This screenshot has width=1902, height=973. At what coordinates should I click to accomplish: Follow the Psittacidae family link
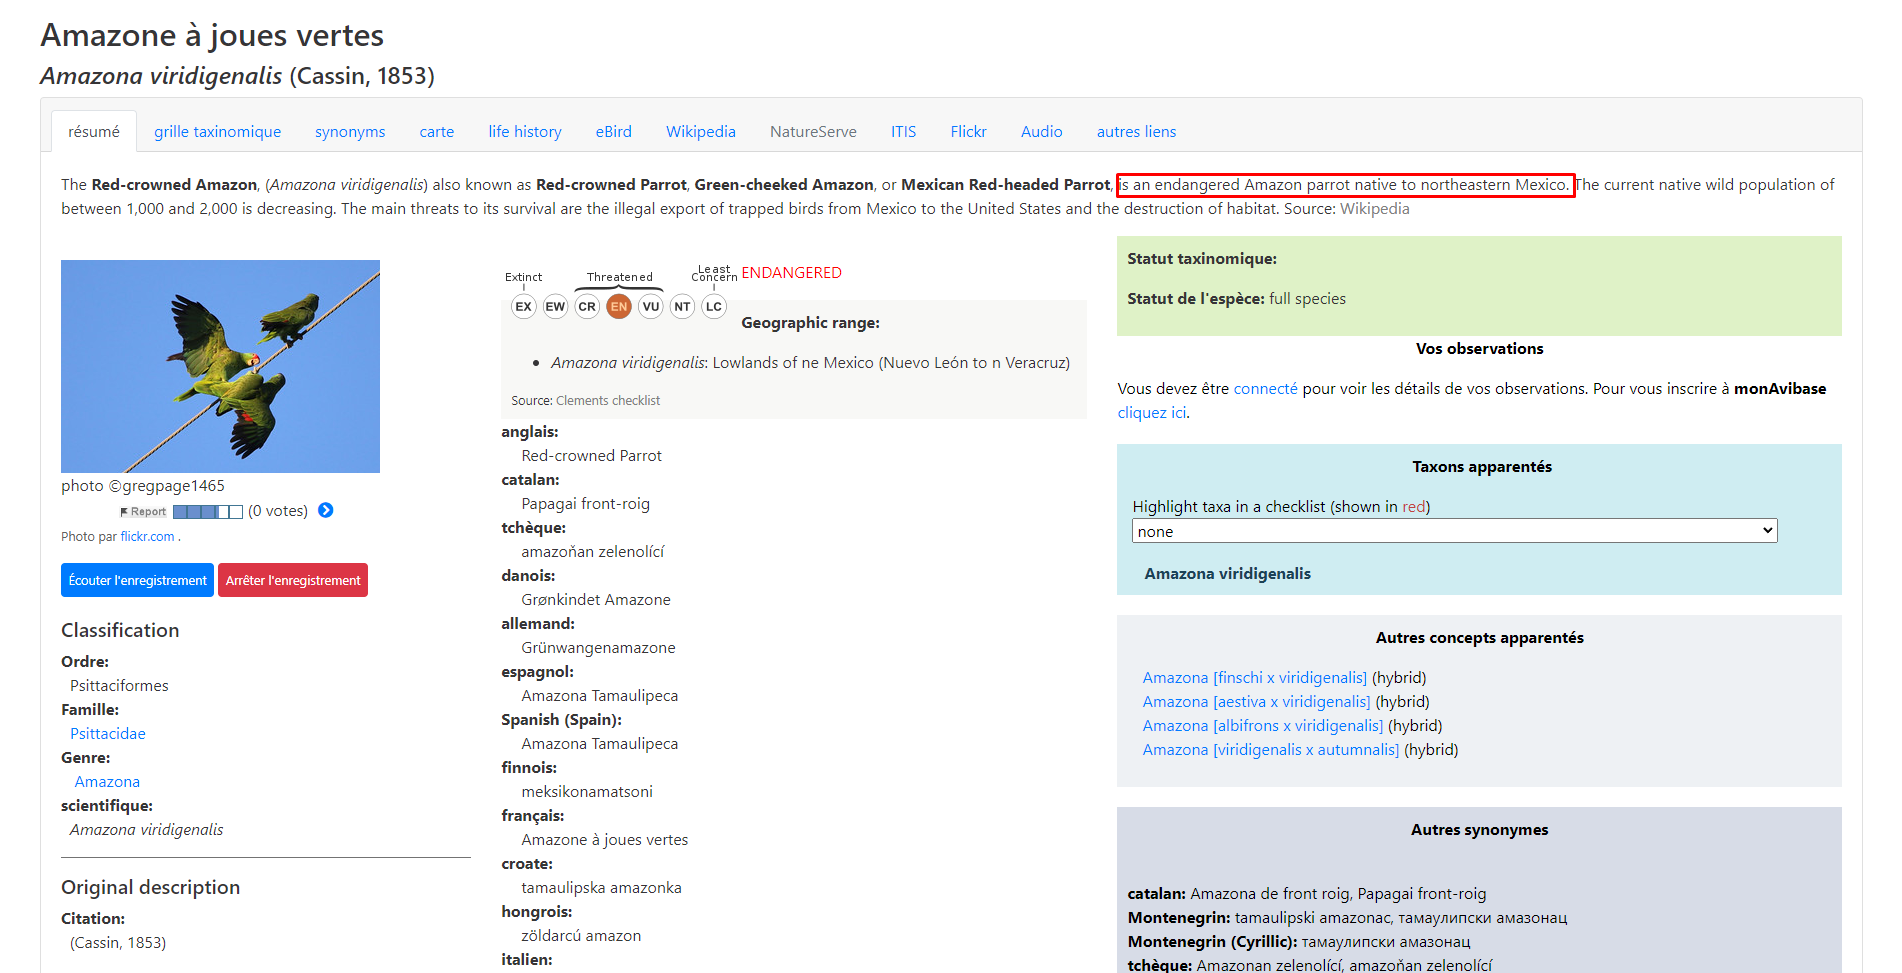108,734
